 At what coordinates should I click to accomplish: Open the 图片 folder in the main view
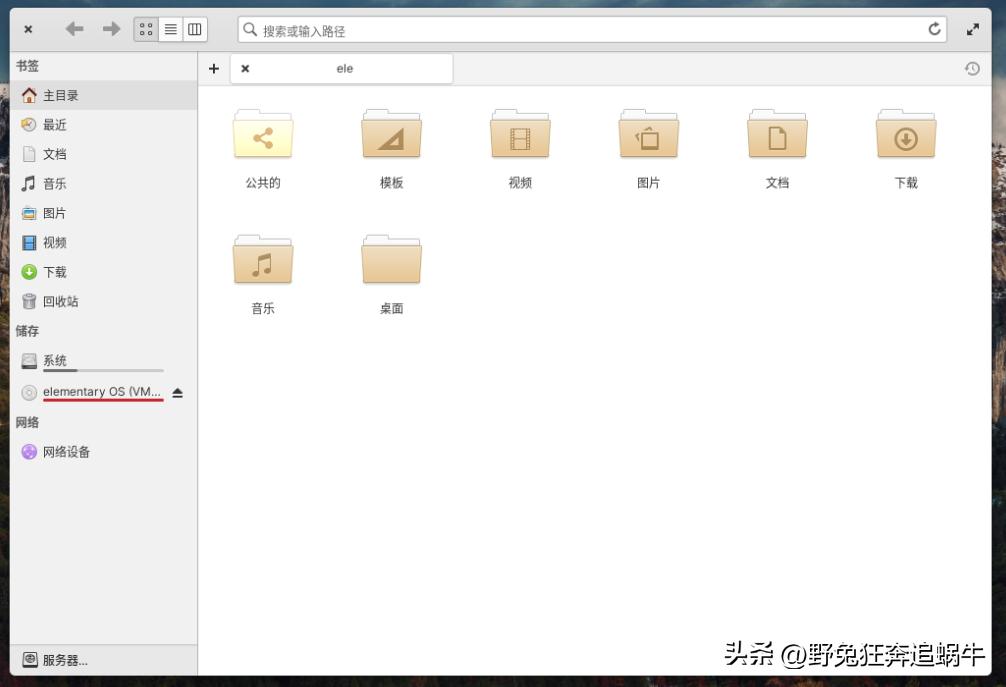(648, 137)
